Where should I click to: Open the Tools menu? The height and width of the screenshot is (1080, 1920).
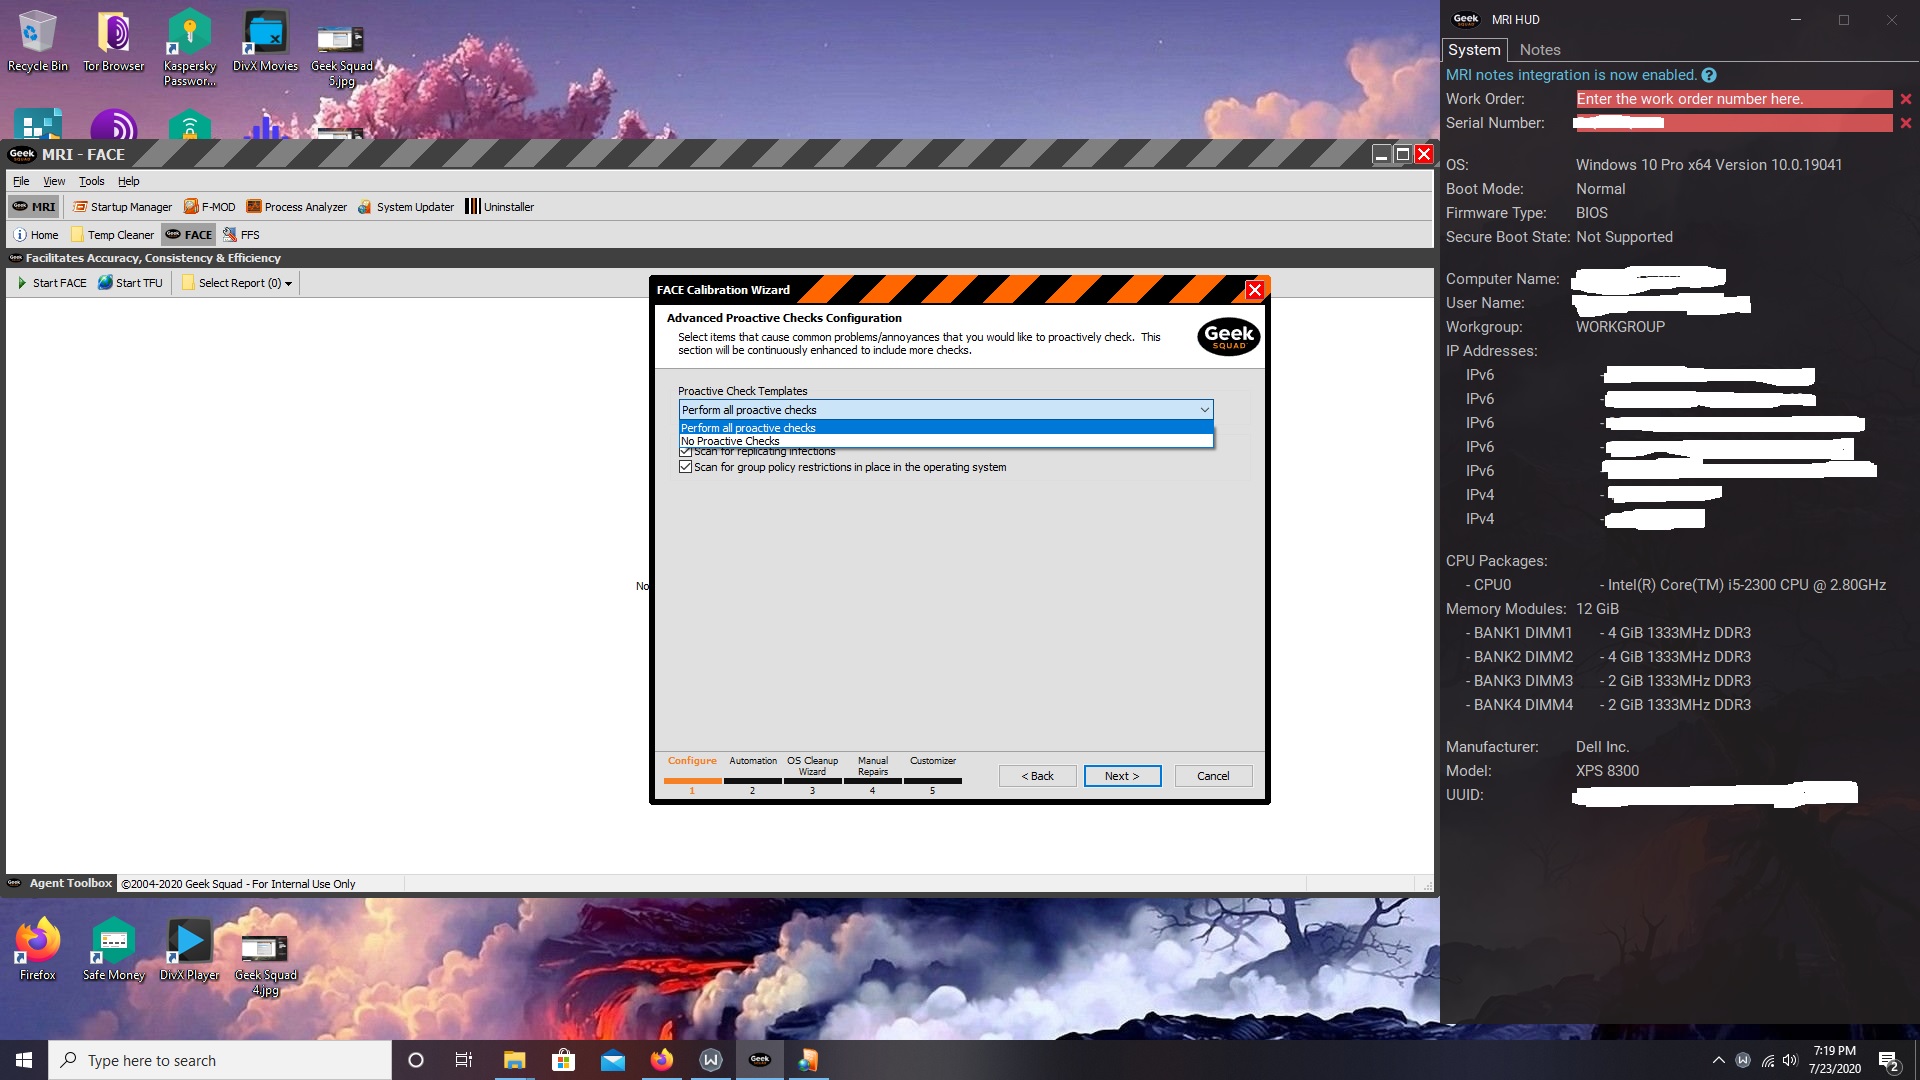[x=91, y=181]
